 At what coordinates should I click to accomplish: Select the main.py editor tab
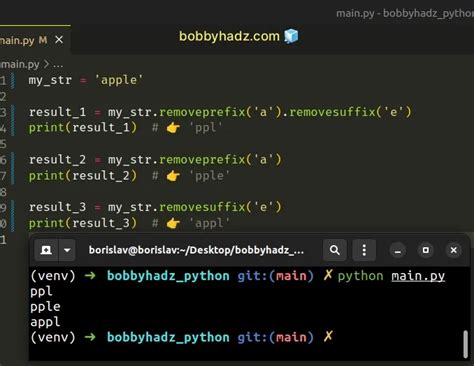[x=35, y=40]
